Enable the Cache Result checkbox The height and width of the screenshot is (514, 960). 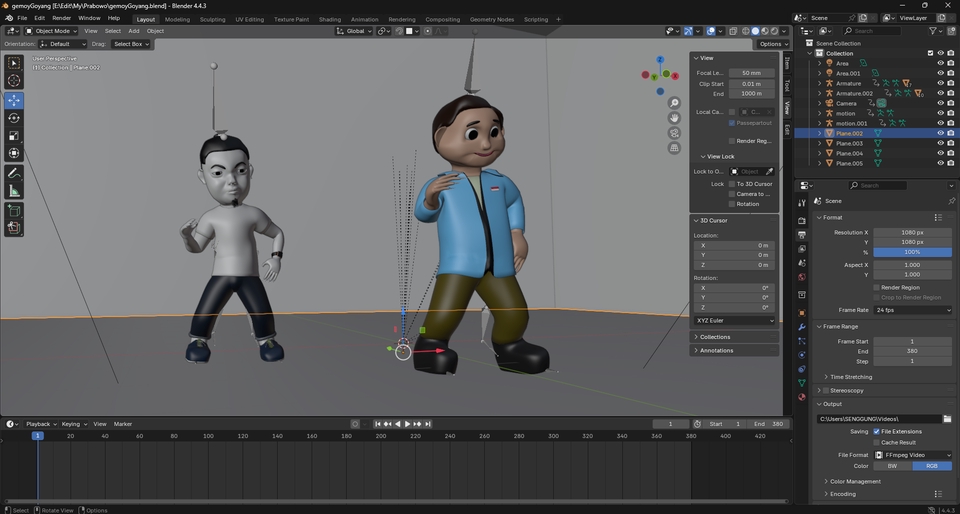(x=876, y=442)
